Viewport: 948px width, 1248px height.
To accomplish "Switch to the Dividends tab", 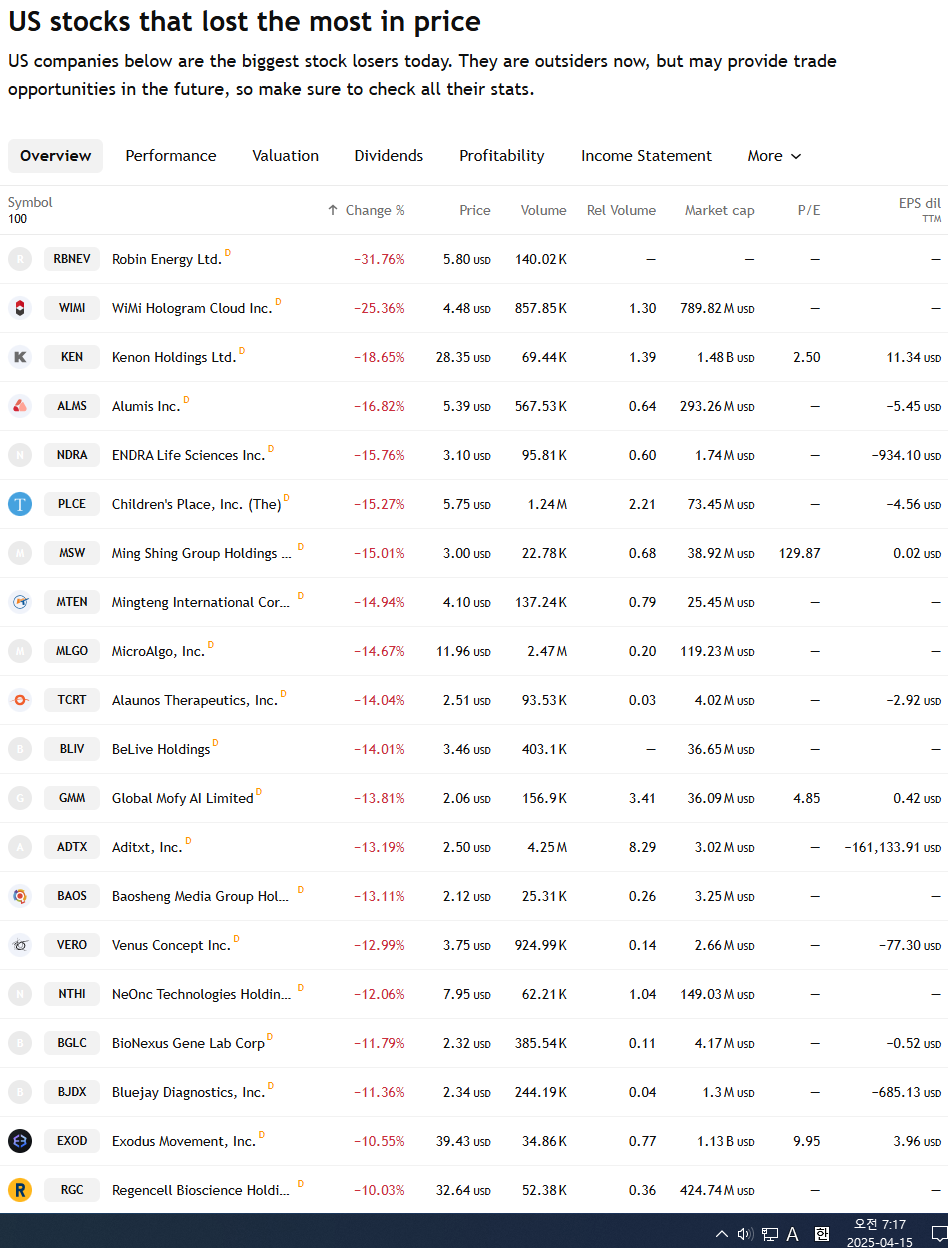I will pyautogui.click(x=389, y=156).
